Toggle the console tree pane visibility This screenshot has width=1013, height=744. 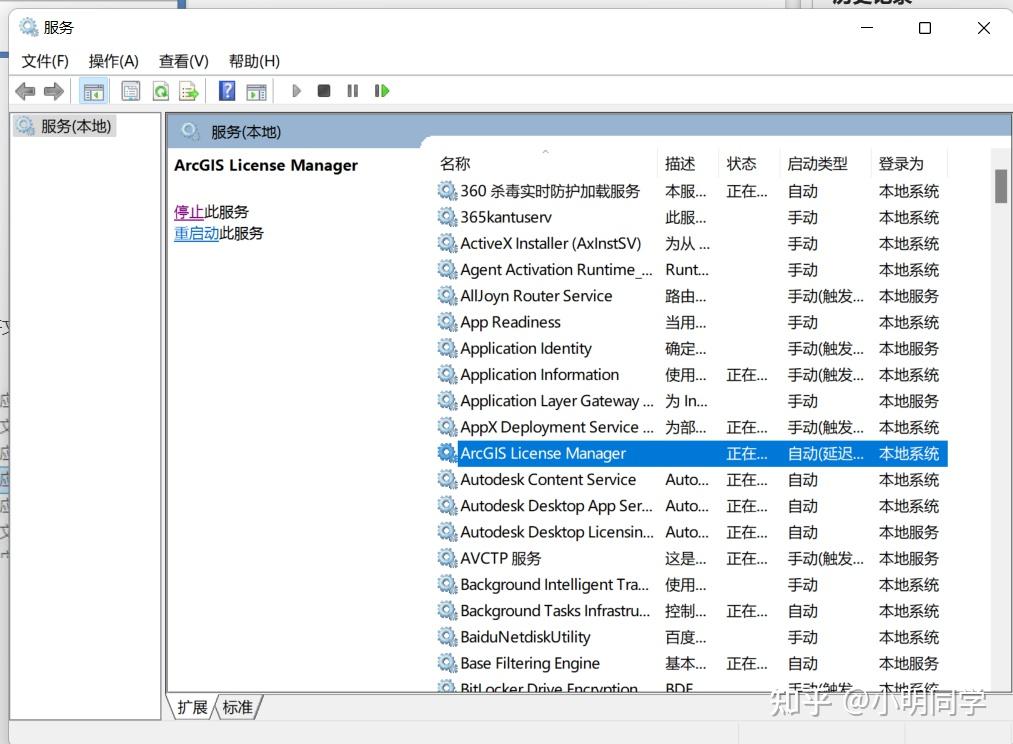[93, 90]
